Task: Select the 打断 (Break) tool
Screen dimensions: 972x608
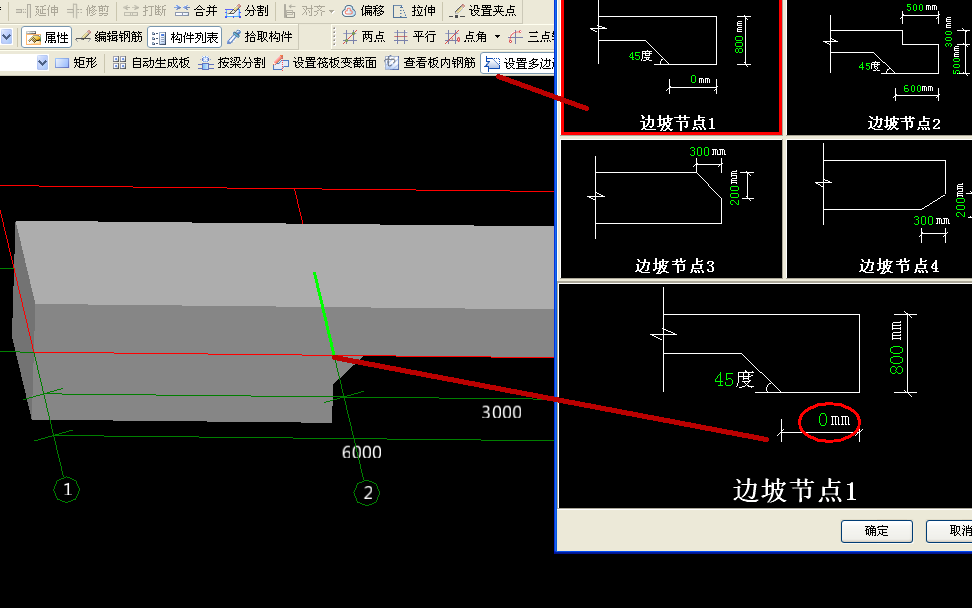Action: click(144, 11)
